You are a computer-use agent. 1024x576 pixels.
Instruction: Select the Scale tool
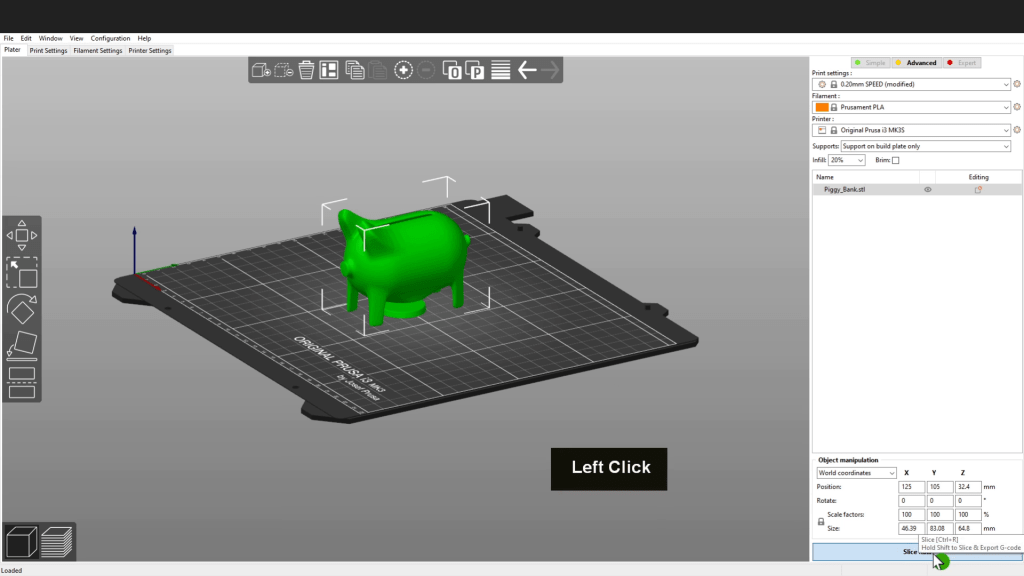coord(22,272)
